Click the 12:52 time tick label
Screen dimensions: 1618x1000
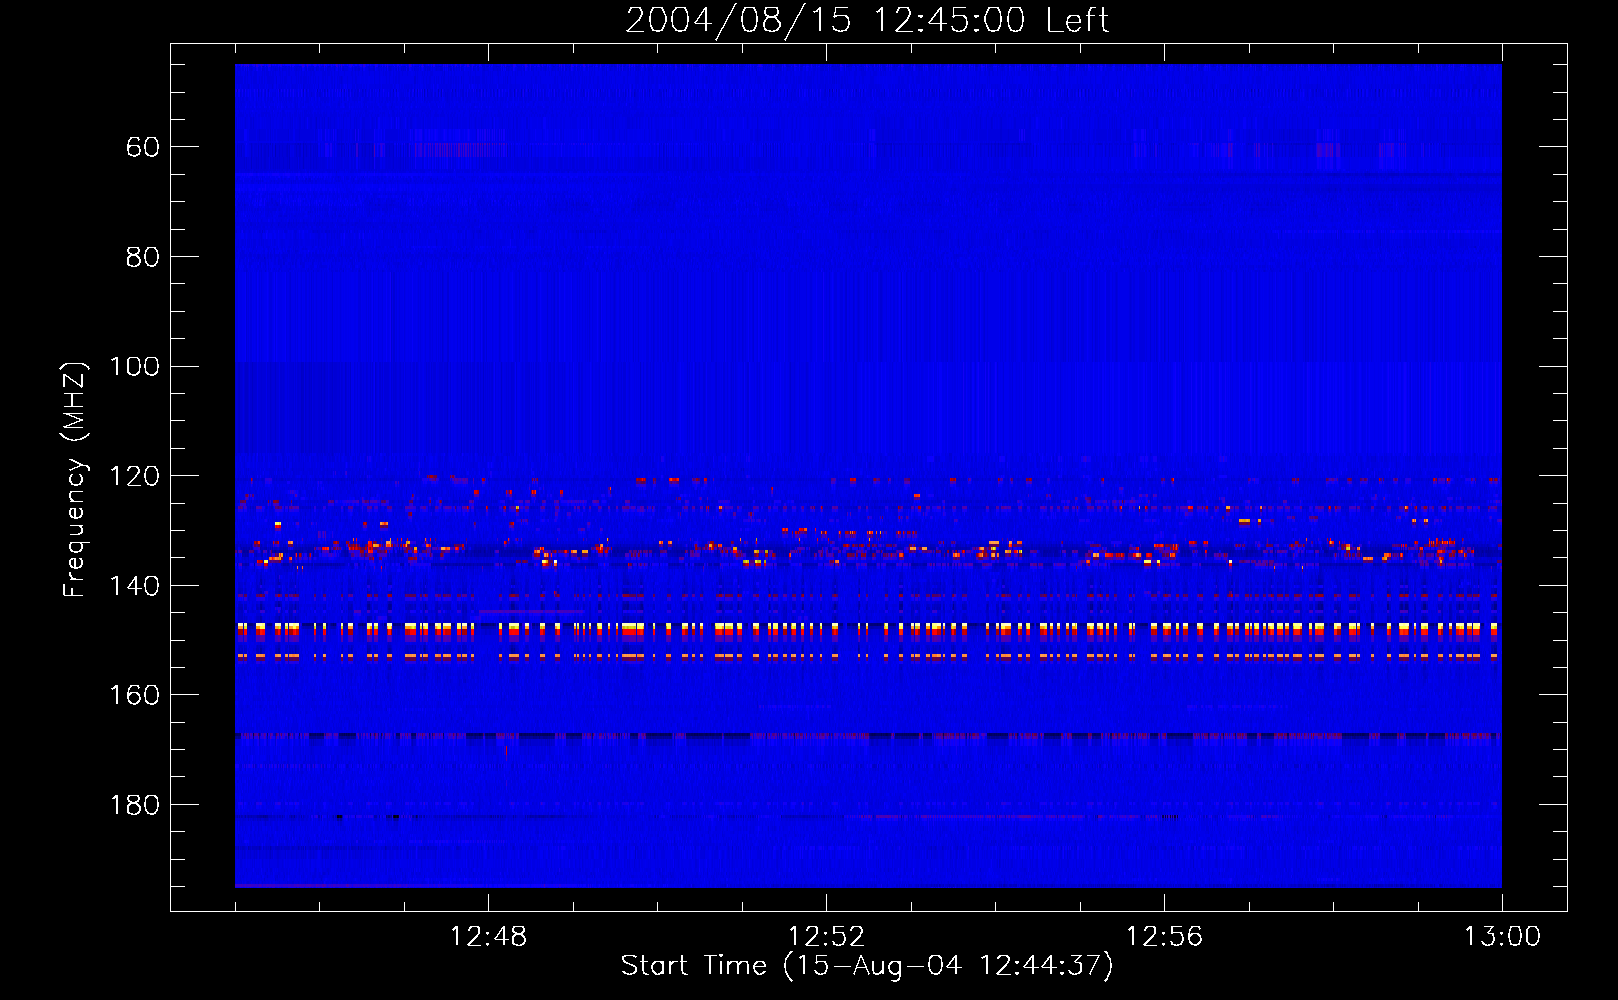[826, 937]
